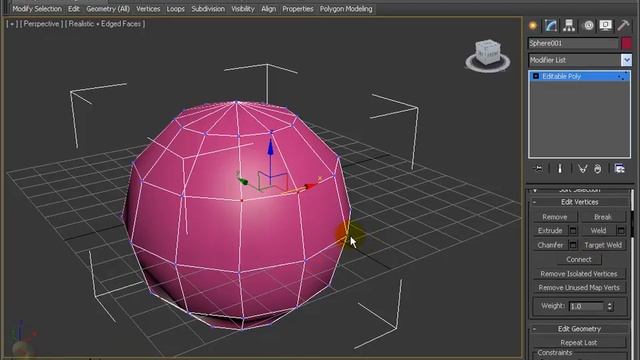
Task: Open the Loops ribbon panel
Action: click(x=176, y=9)
